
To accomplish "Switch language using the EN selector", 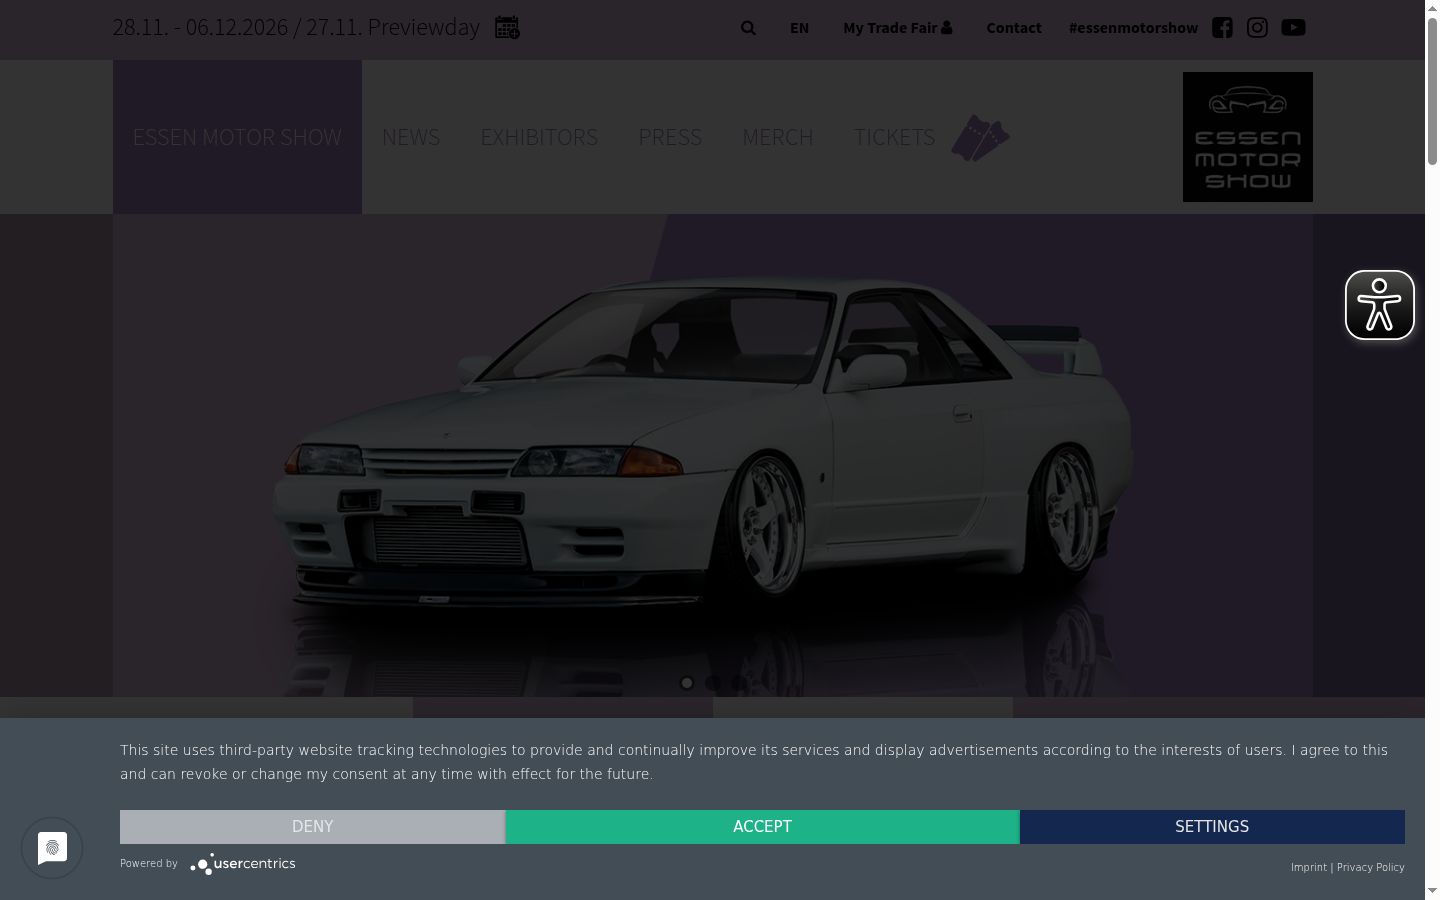I will pos(799,28).
